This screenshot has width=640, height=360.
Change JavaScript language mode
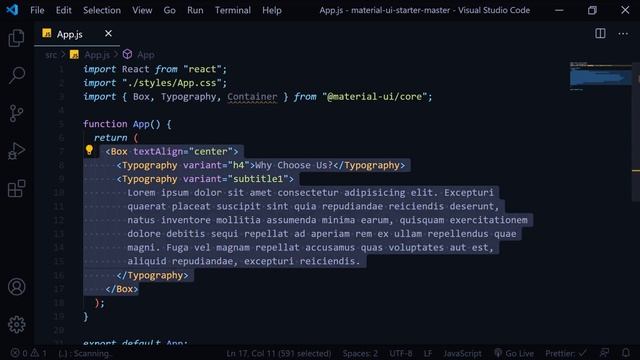462,353
